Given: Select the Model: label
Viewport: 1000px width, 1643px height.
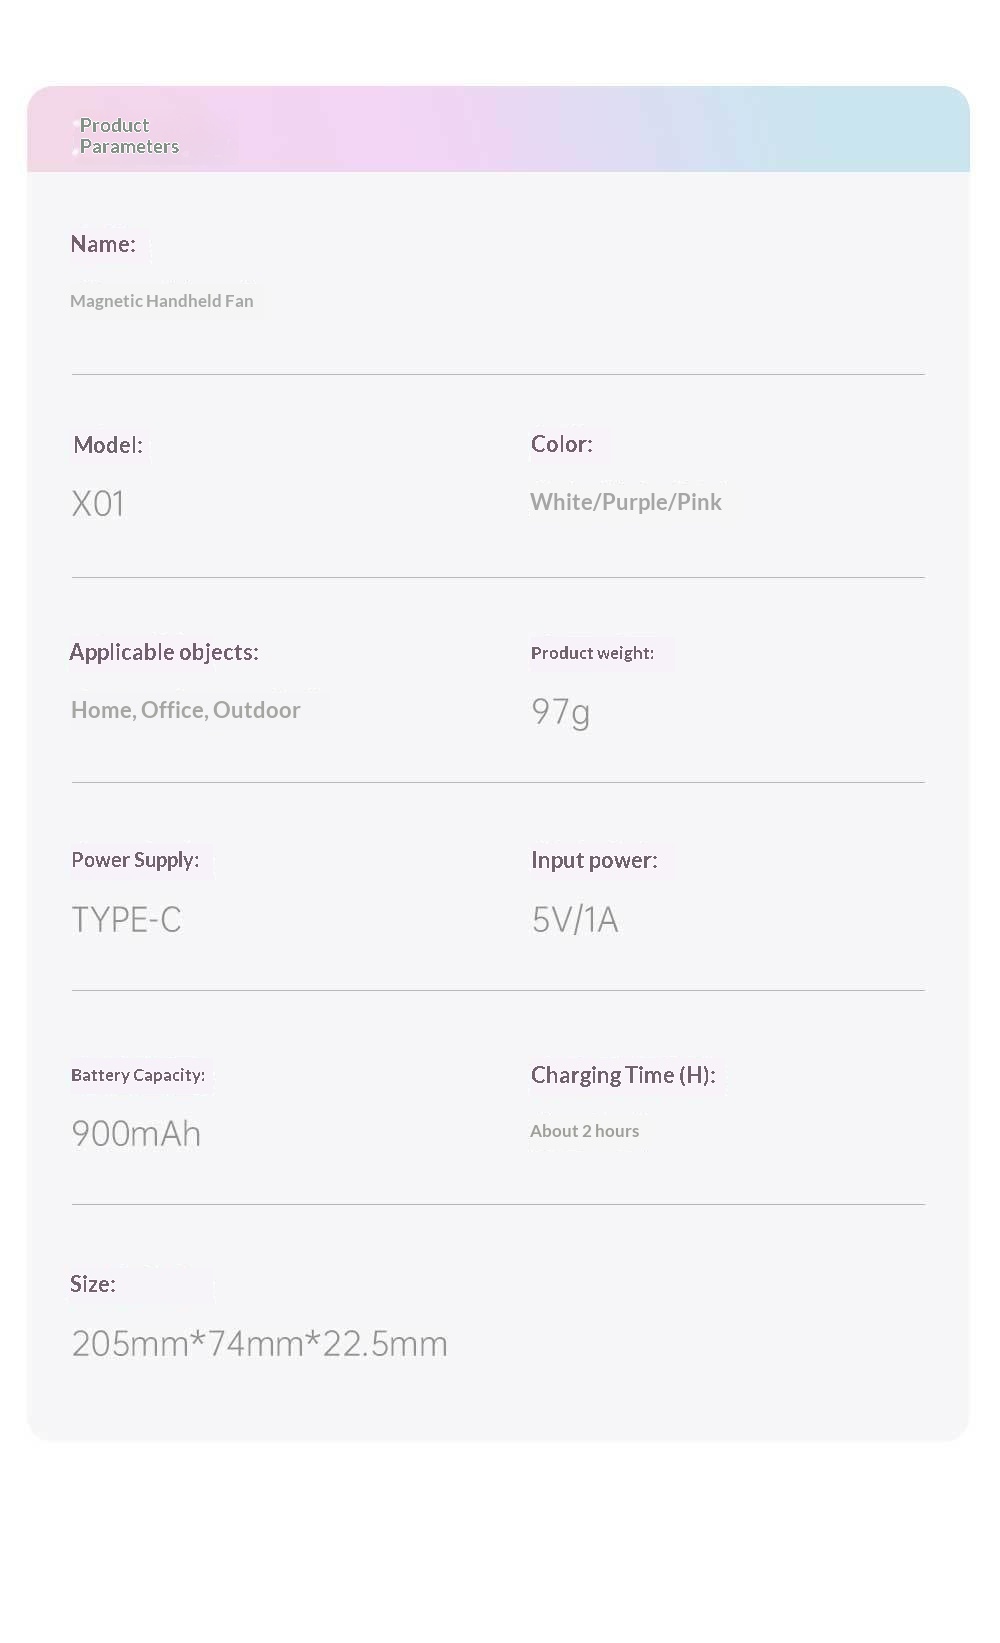Looking at the screenshot, I should click(x=108, y=445).
